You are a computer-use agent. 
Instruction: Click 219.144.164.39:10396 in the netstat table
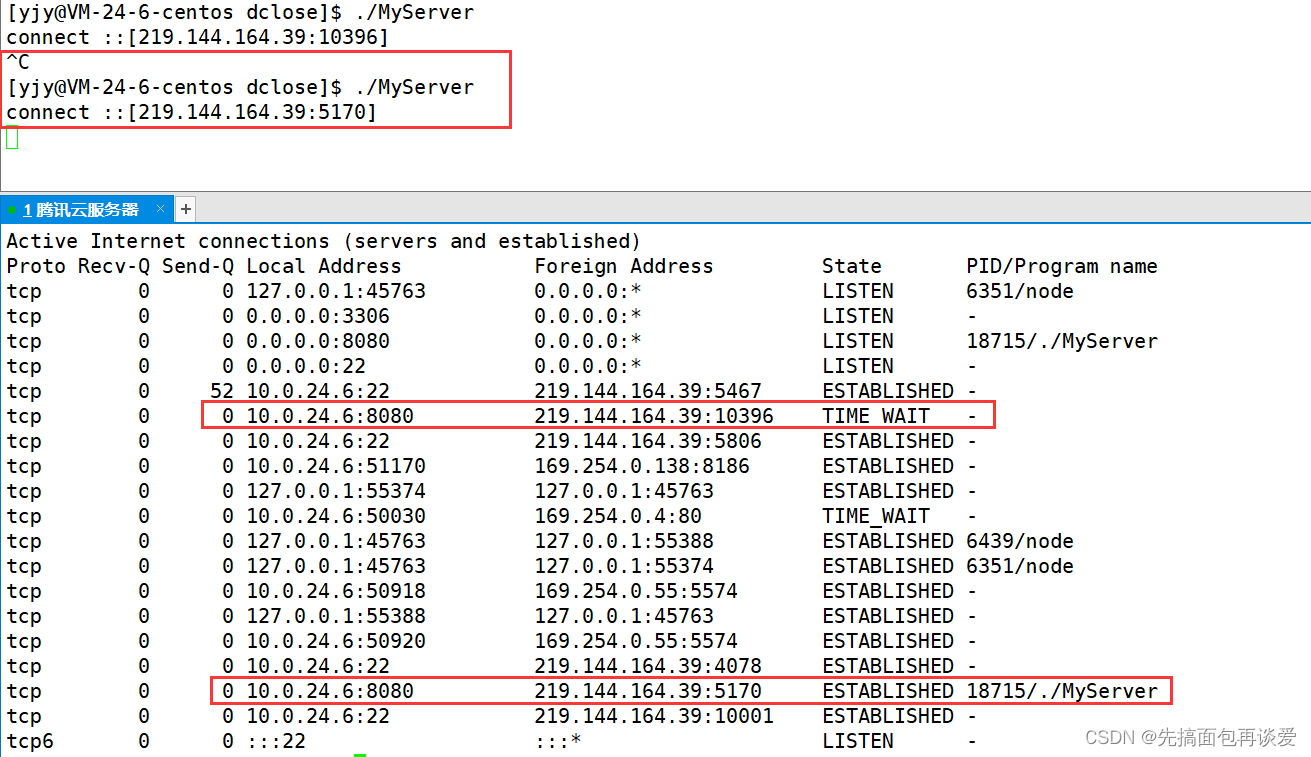point(654,416)
